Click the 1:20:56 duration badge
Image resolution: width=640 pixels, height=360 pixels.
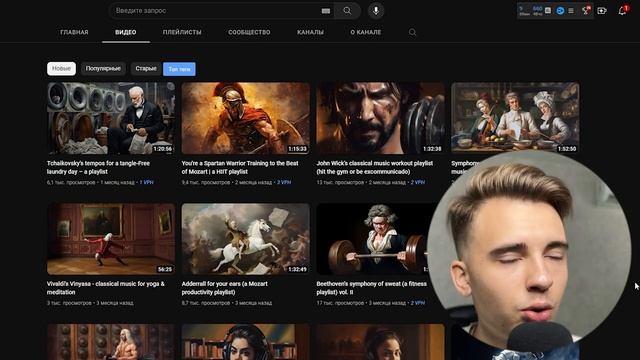162,149
